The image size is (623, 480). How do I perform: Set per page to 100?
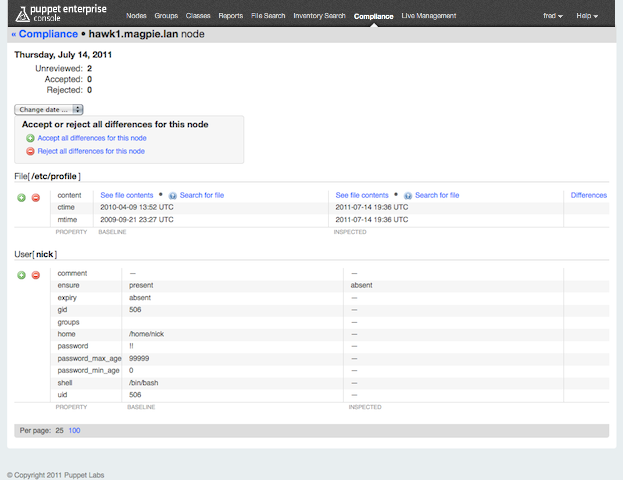tap(74, 431)
